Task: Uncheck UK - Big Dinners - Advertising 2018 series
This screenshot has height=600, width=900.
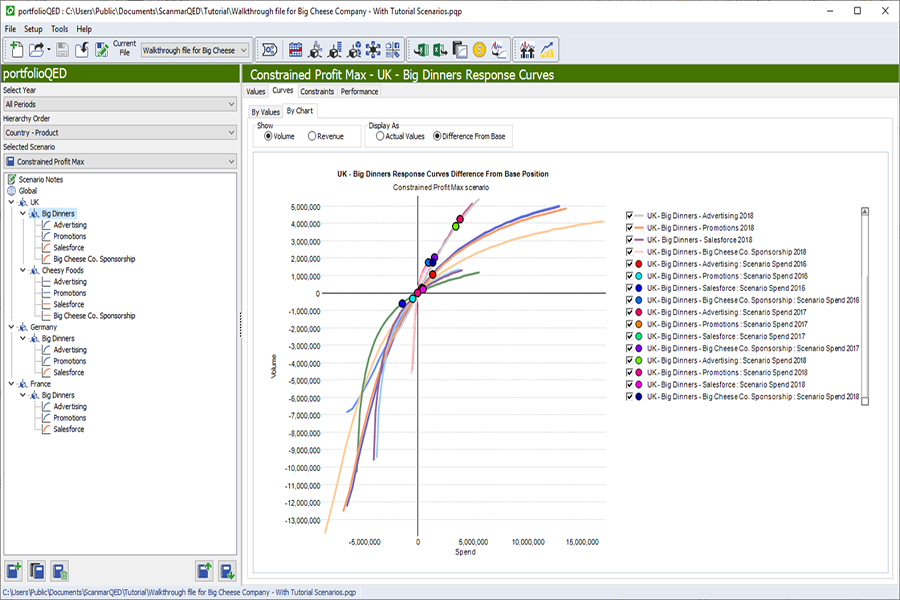Action: 629,215
